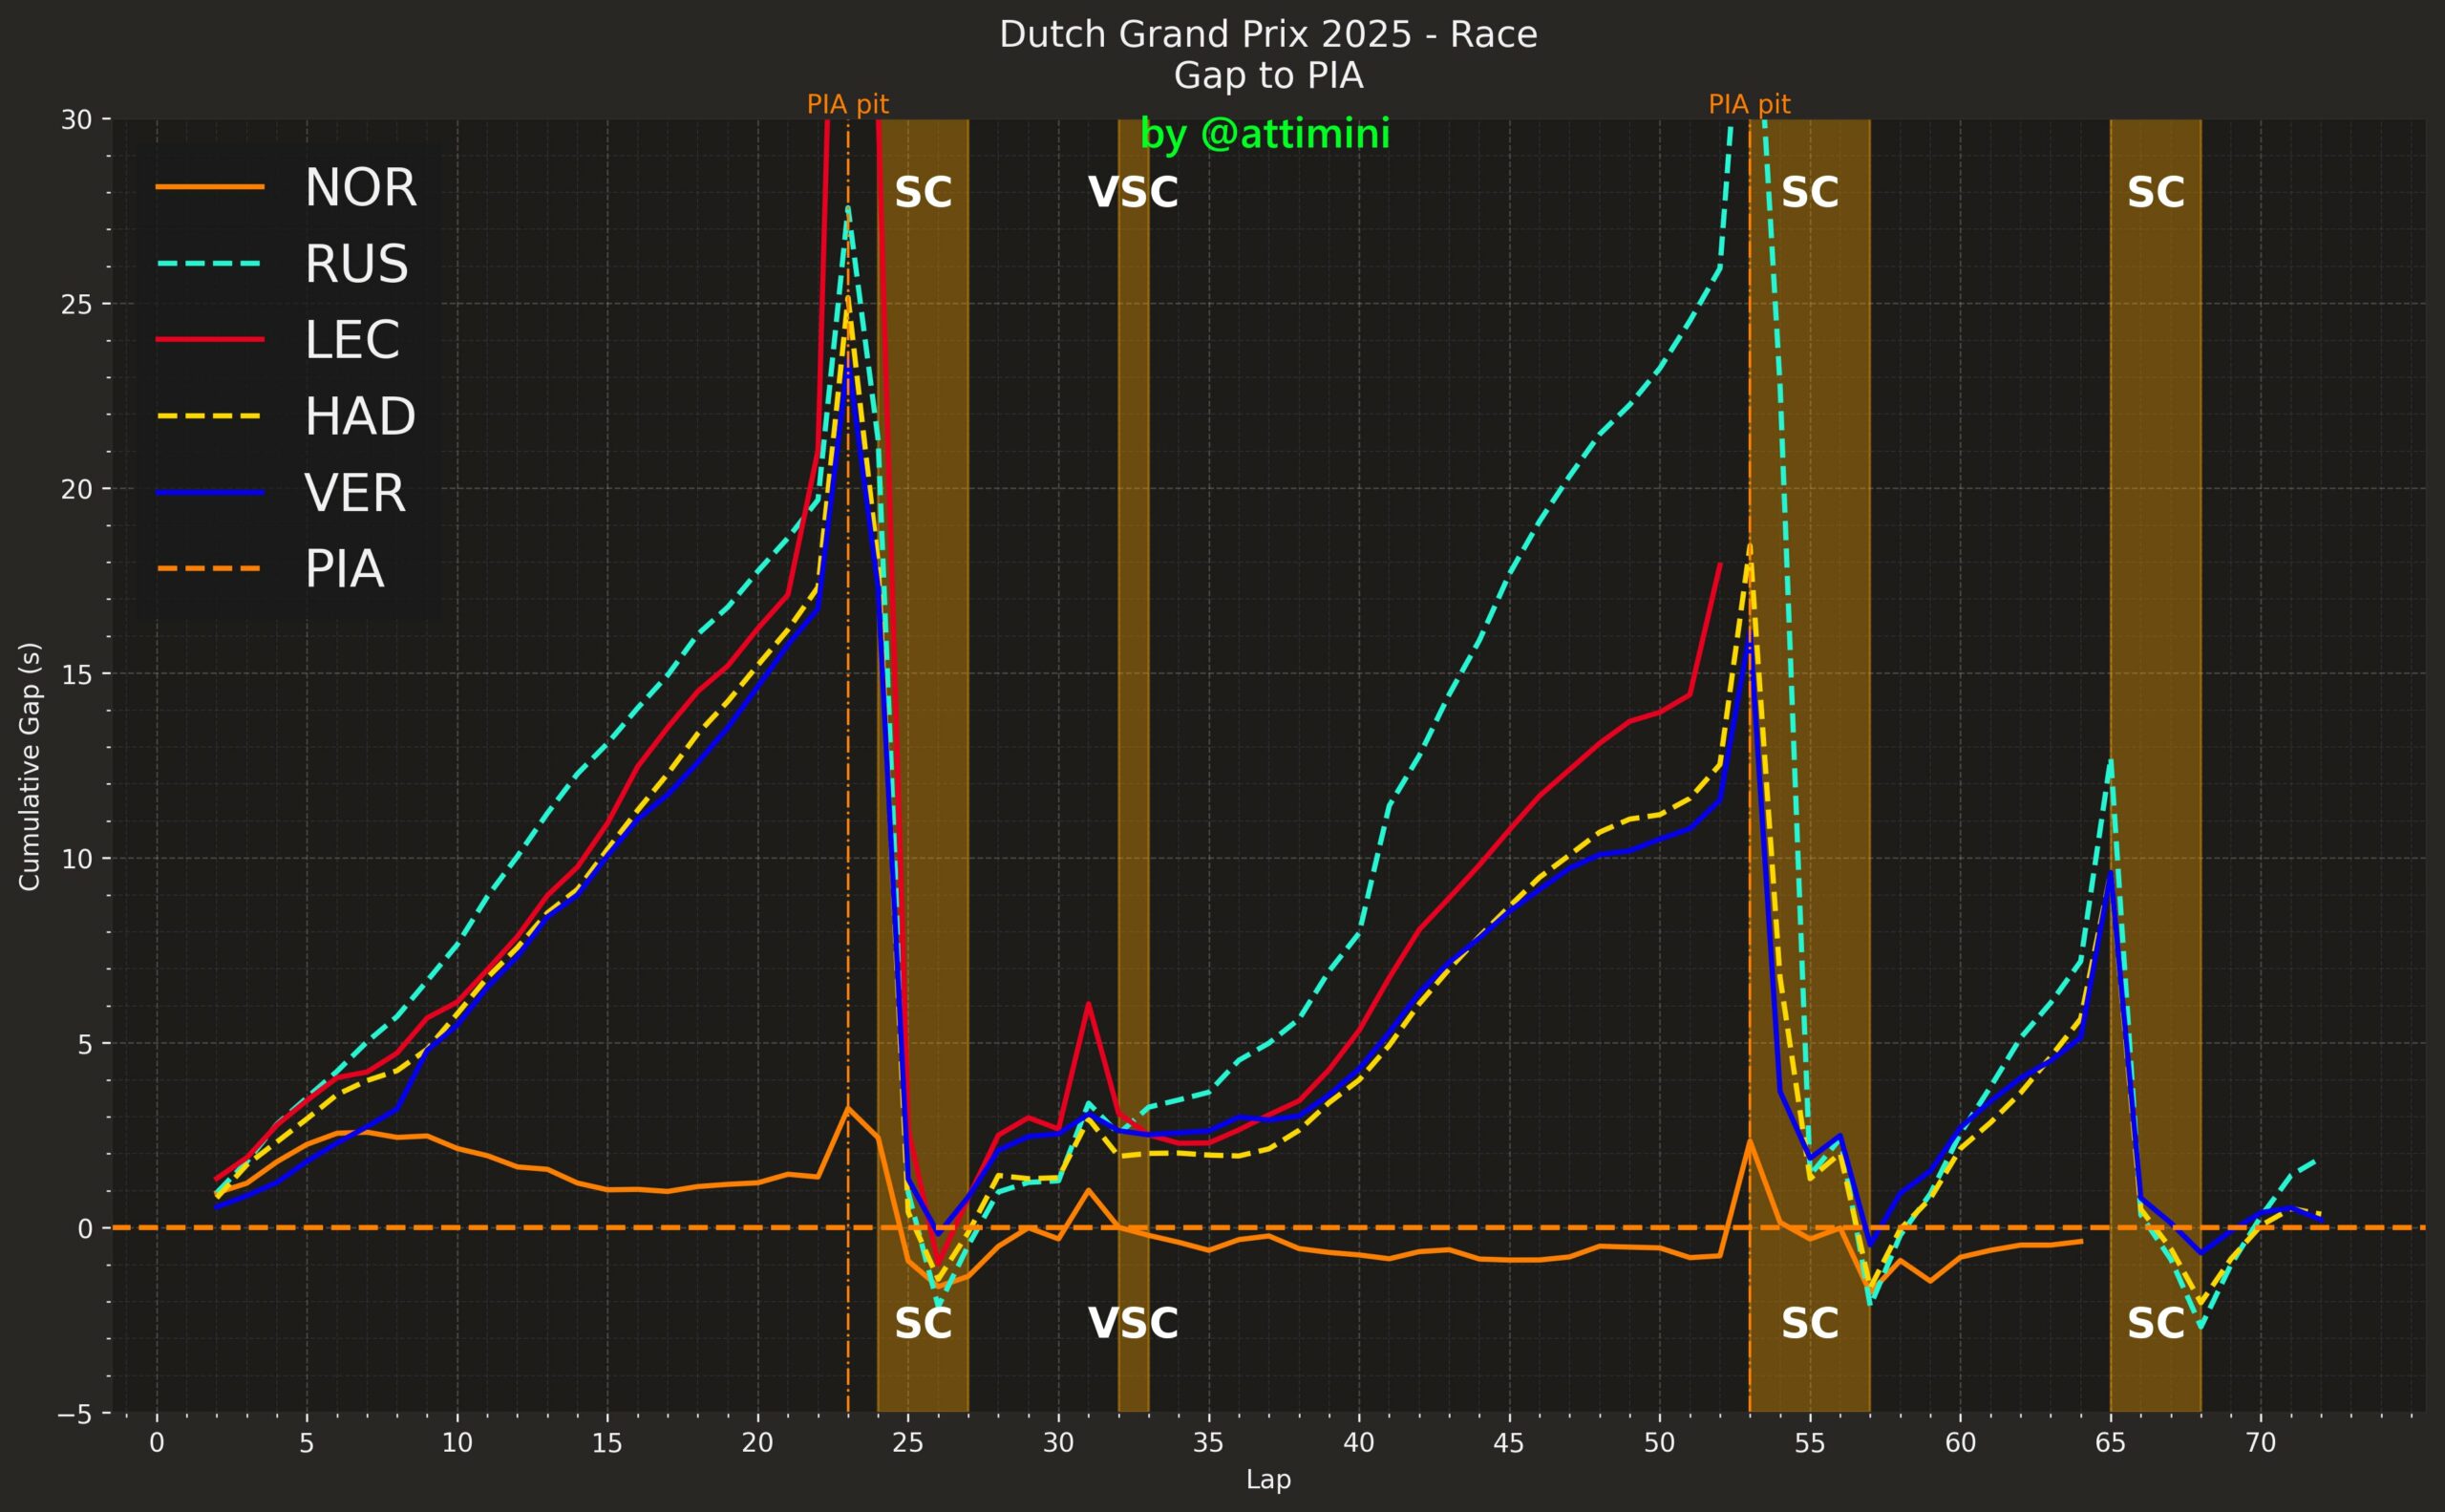Click the top SC label near lap 25
This screenshot has height=1512, width=2445.
[923, 193]
